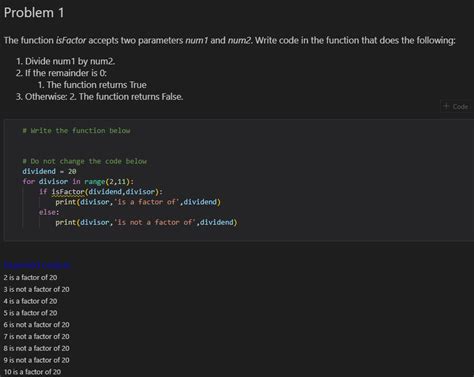
Task: Click output line '2 is a factor of 20'
Action: [30, 277]
